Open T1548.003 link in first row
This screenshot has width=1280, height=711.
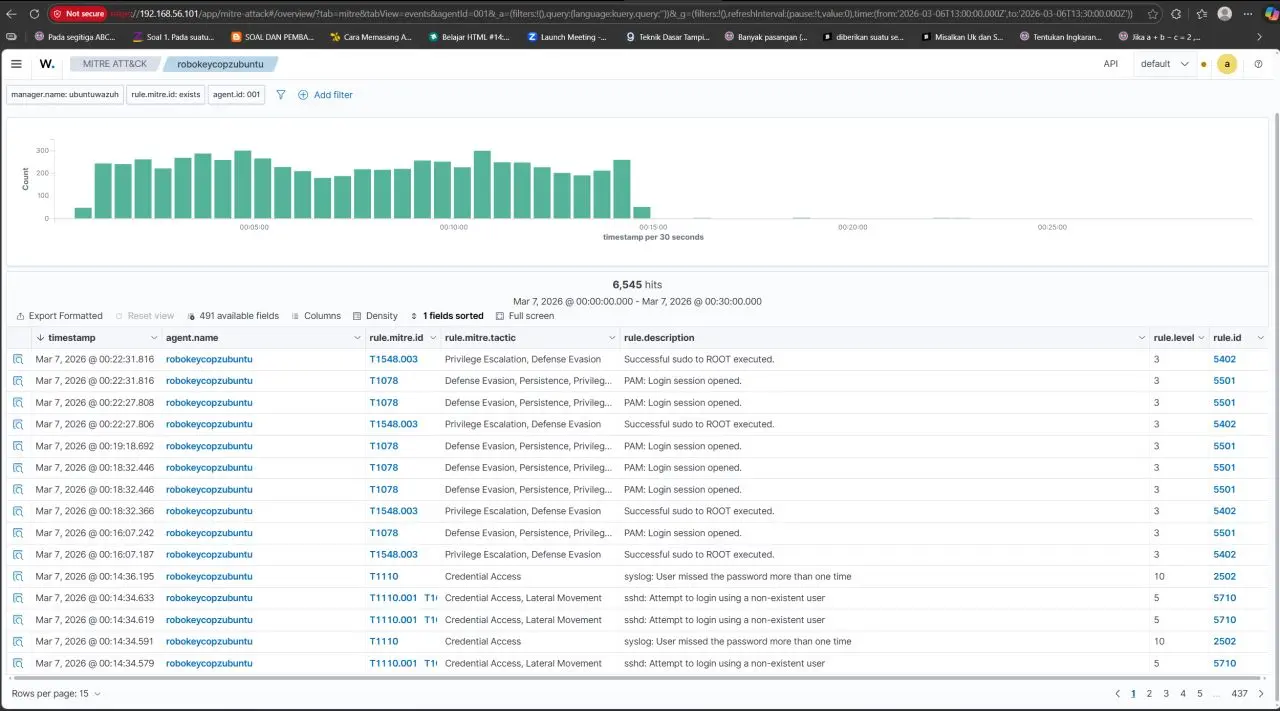[393, 359]
